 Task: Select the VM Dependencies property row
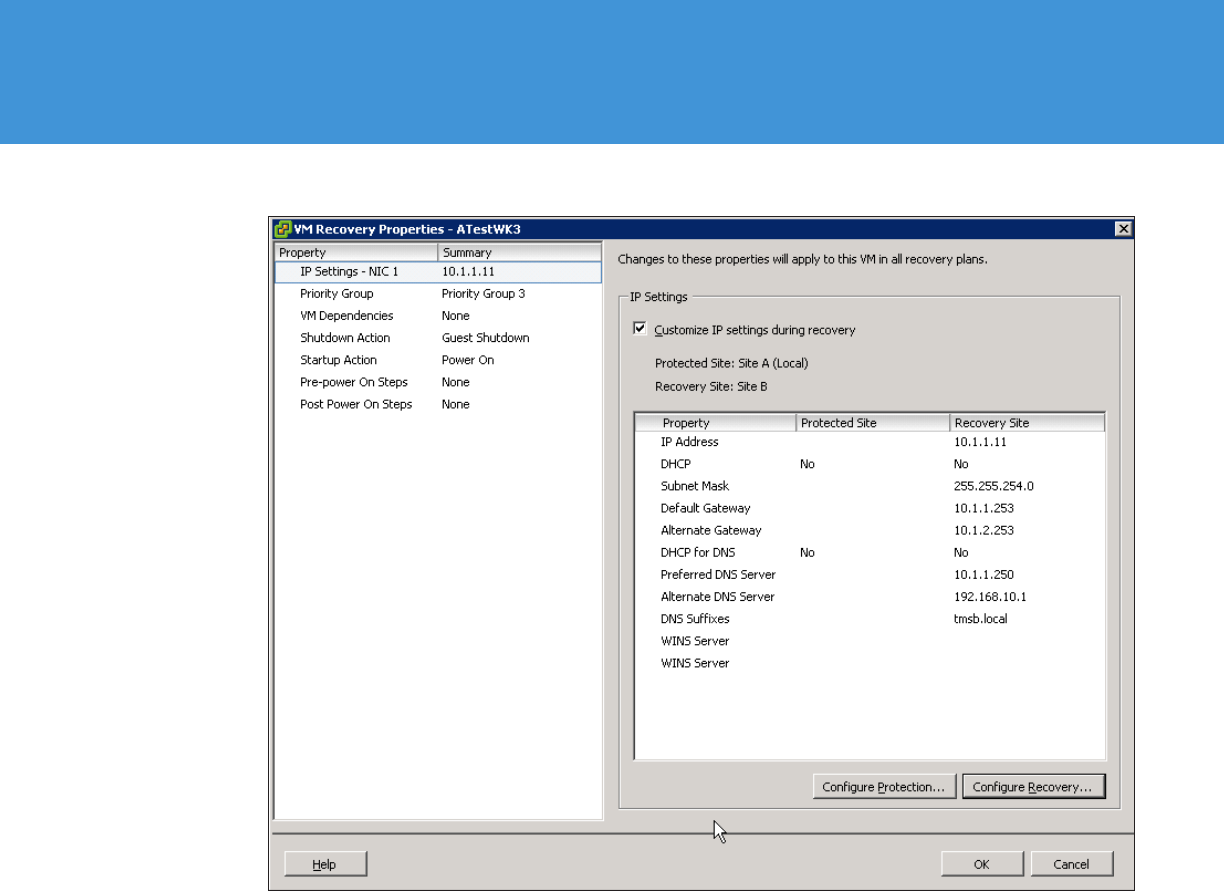(x=438, y=316)
